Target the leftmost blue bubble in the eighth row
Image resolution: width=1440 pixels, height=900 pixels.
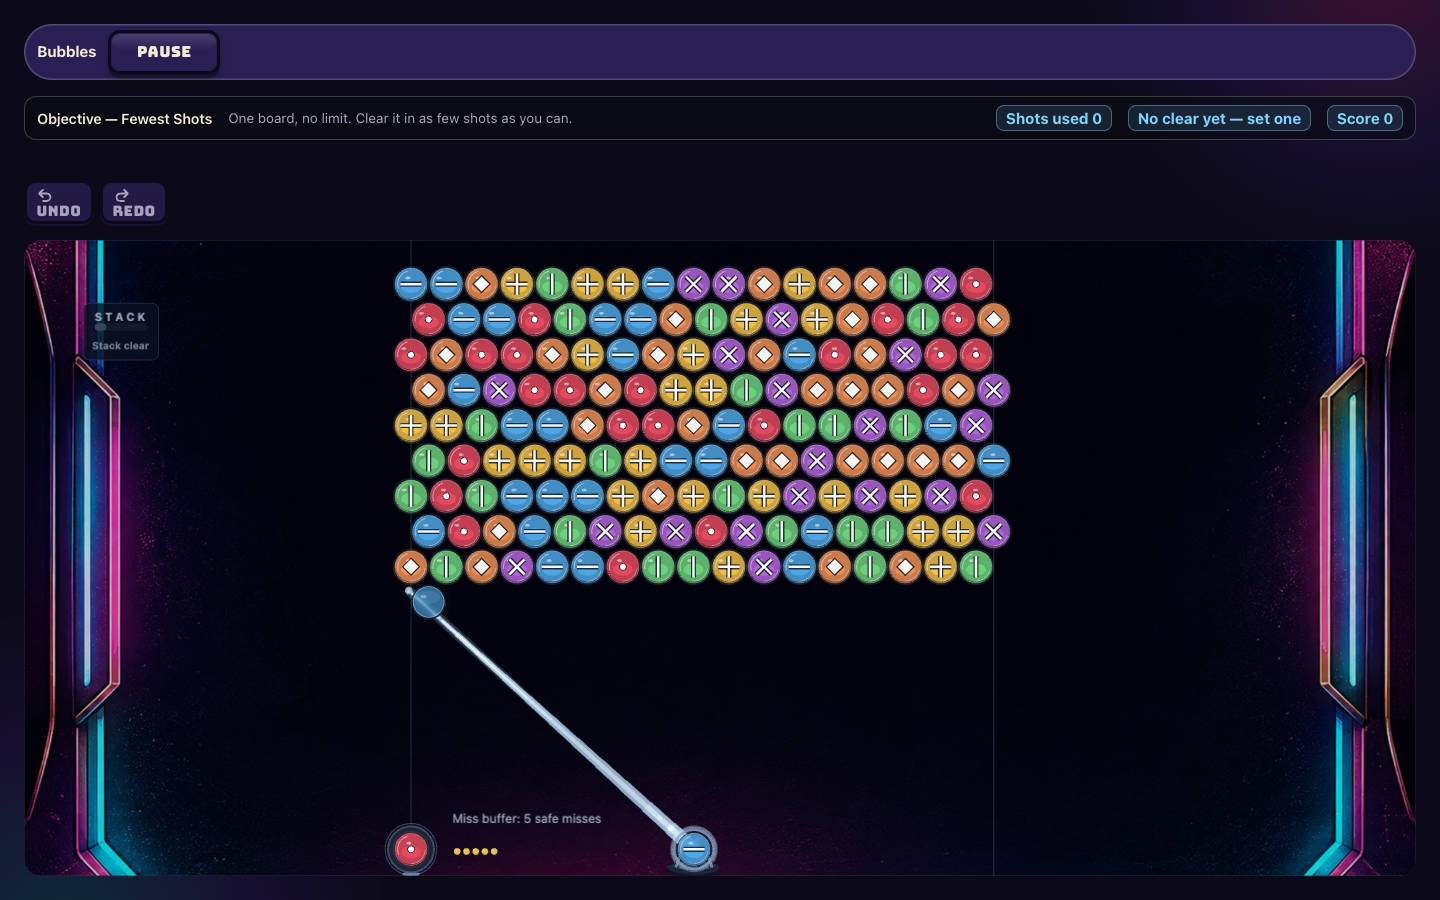click(x=428, y=532)
